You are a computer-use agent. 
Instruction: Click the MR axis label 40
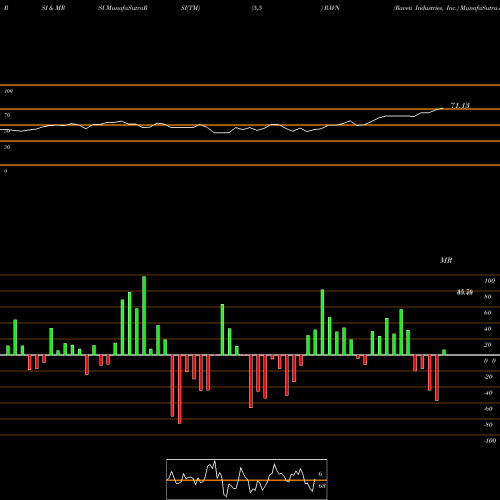[x=488, y=329]
